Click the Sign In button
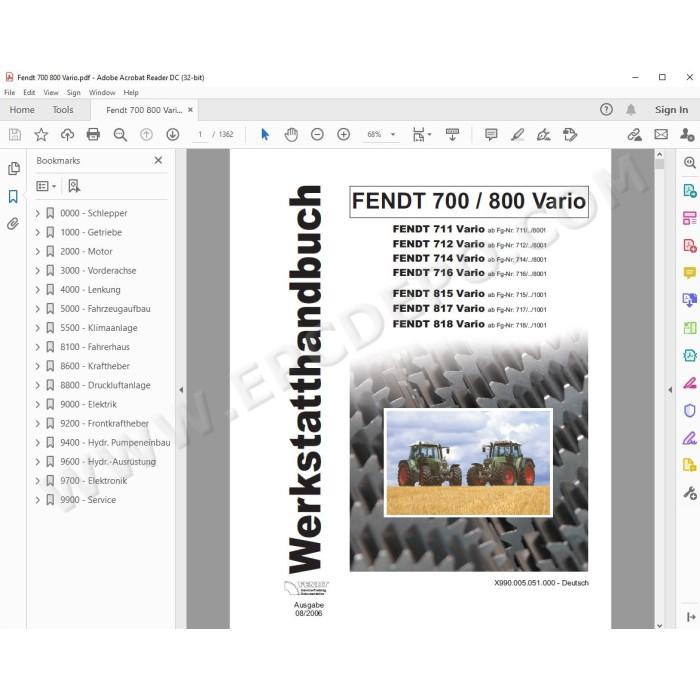700x700 pixels. point(671,110)
